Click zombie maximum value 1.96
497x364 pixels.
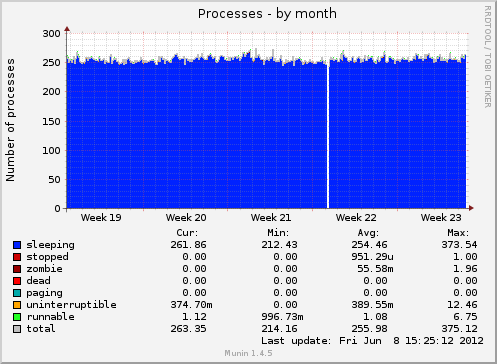click(465, 269)
